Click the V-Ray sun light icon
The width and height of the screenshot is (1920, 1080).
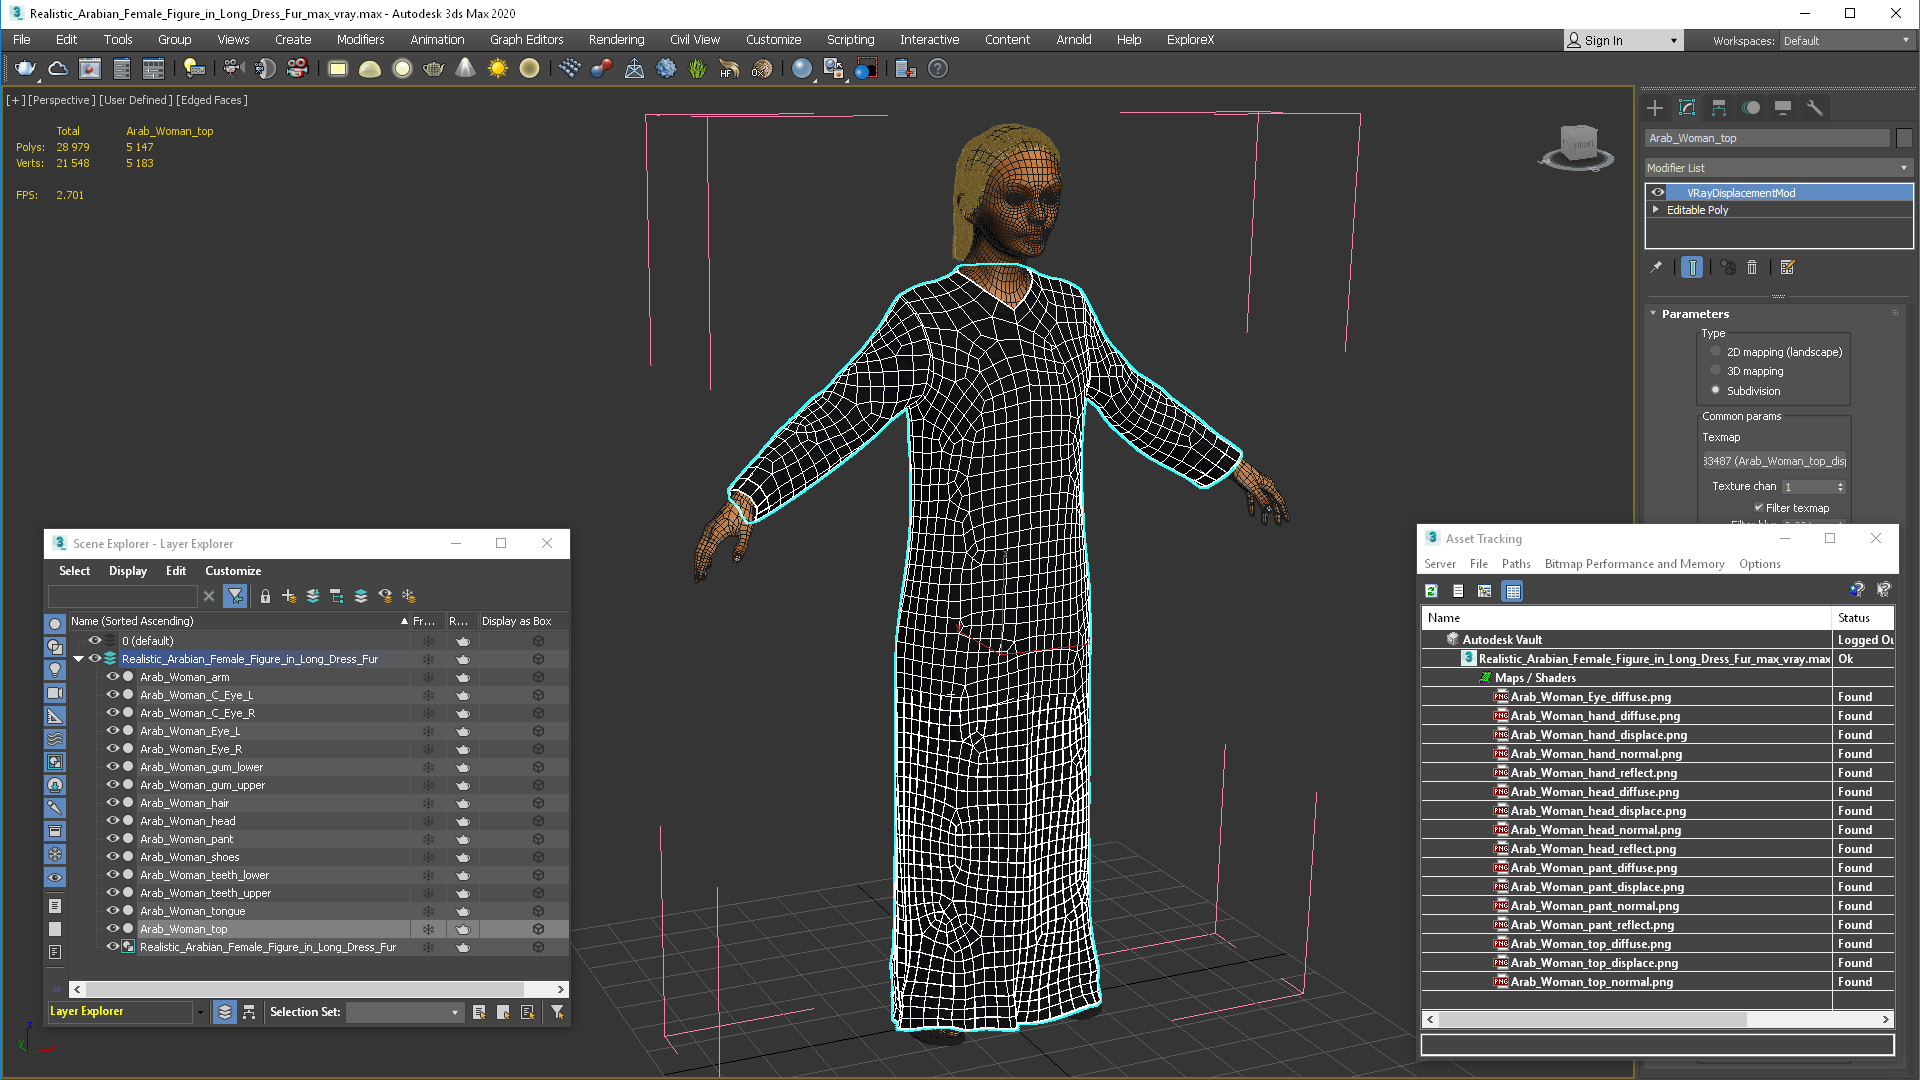pyautogui.click(x=497, y=68)
